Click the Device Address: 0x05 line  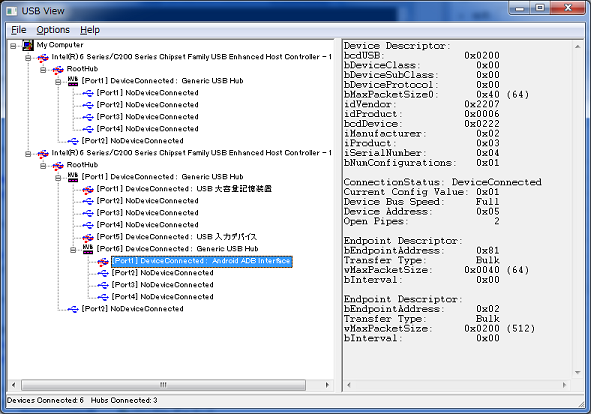click(421, 212)
